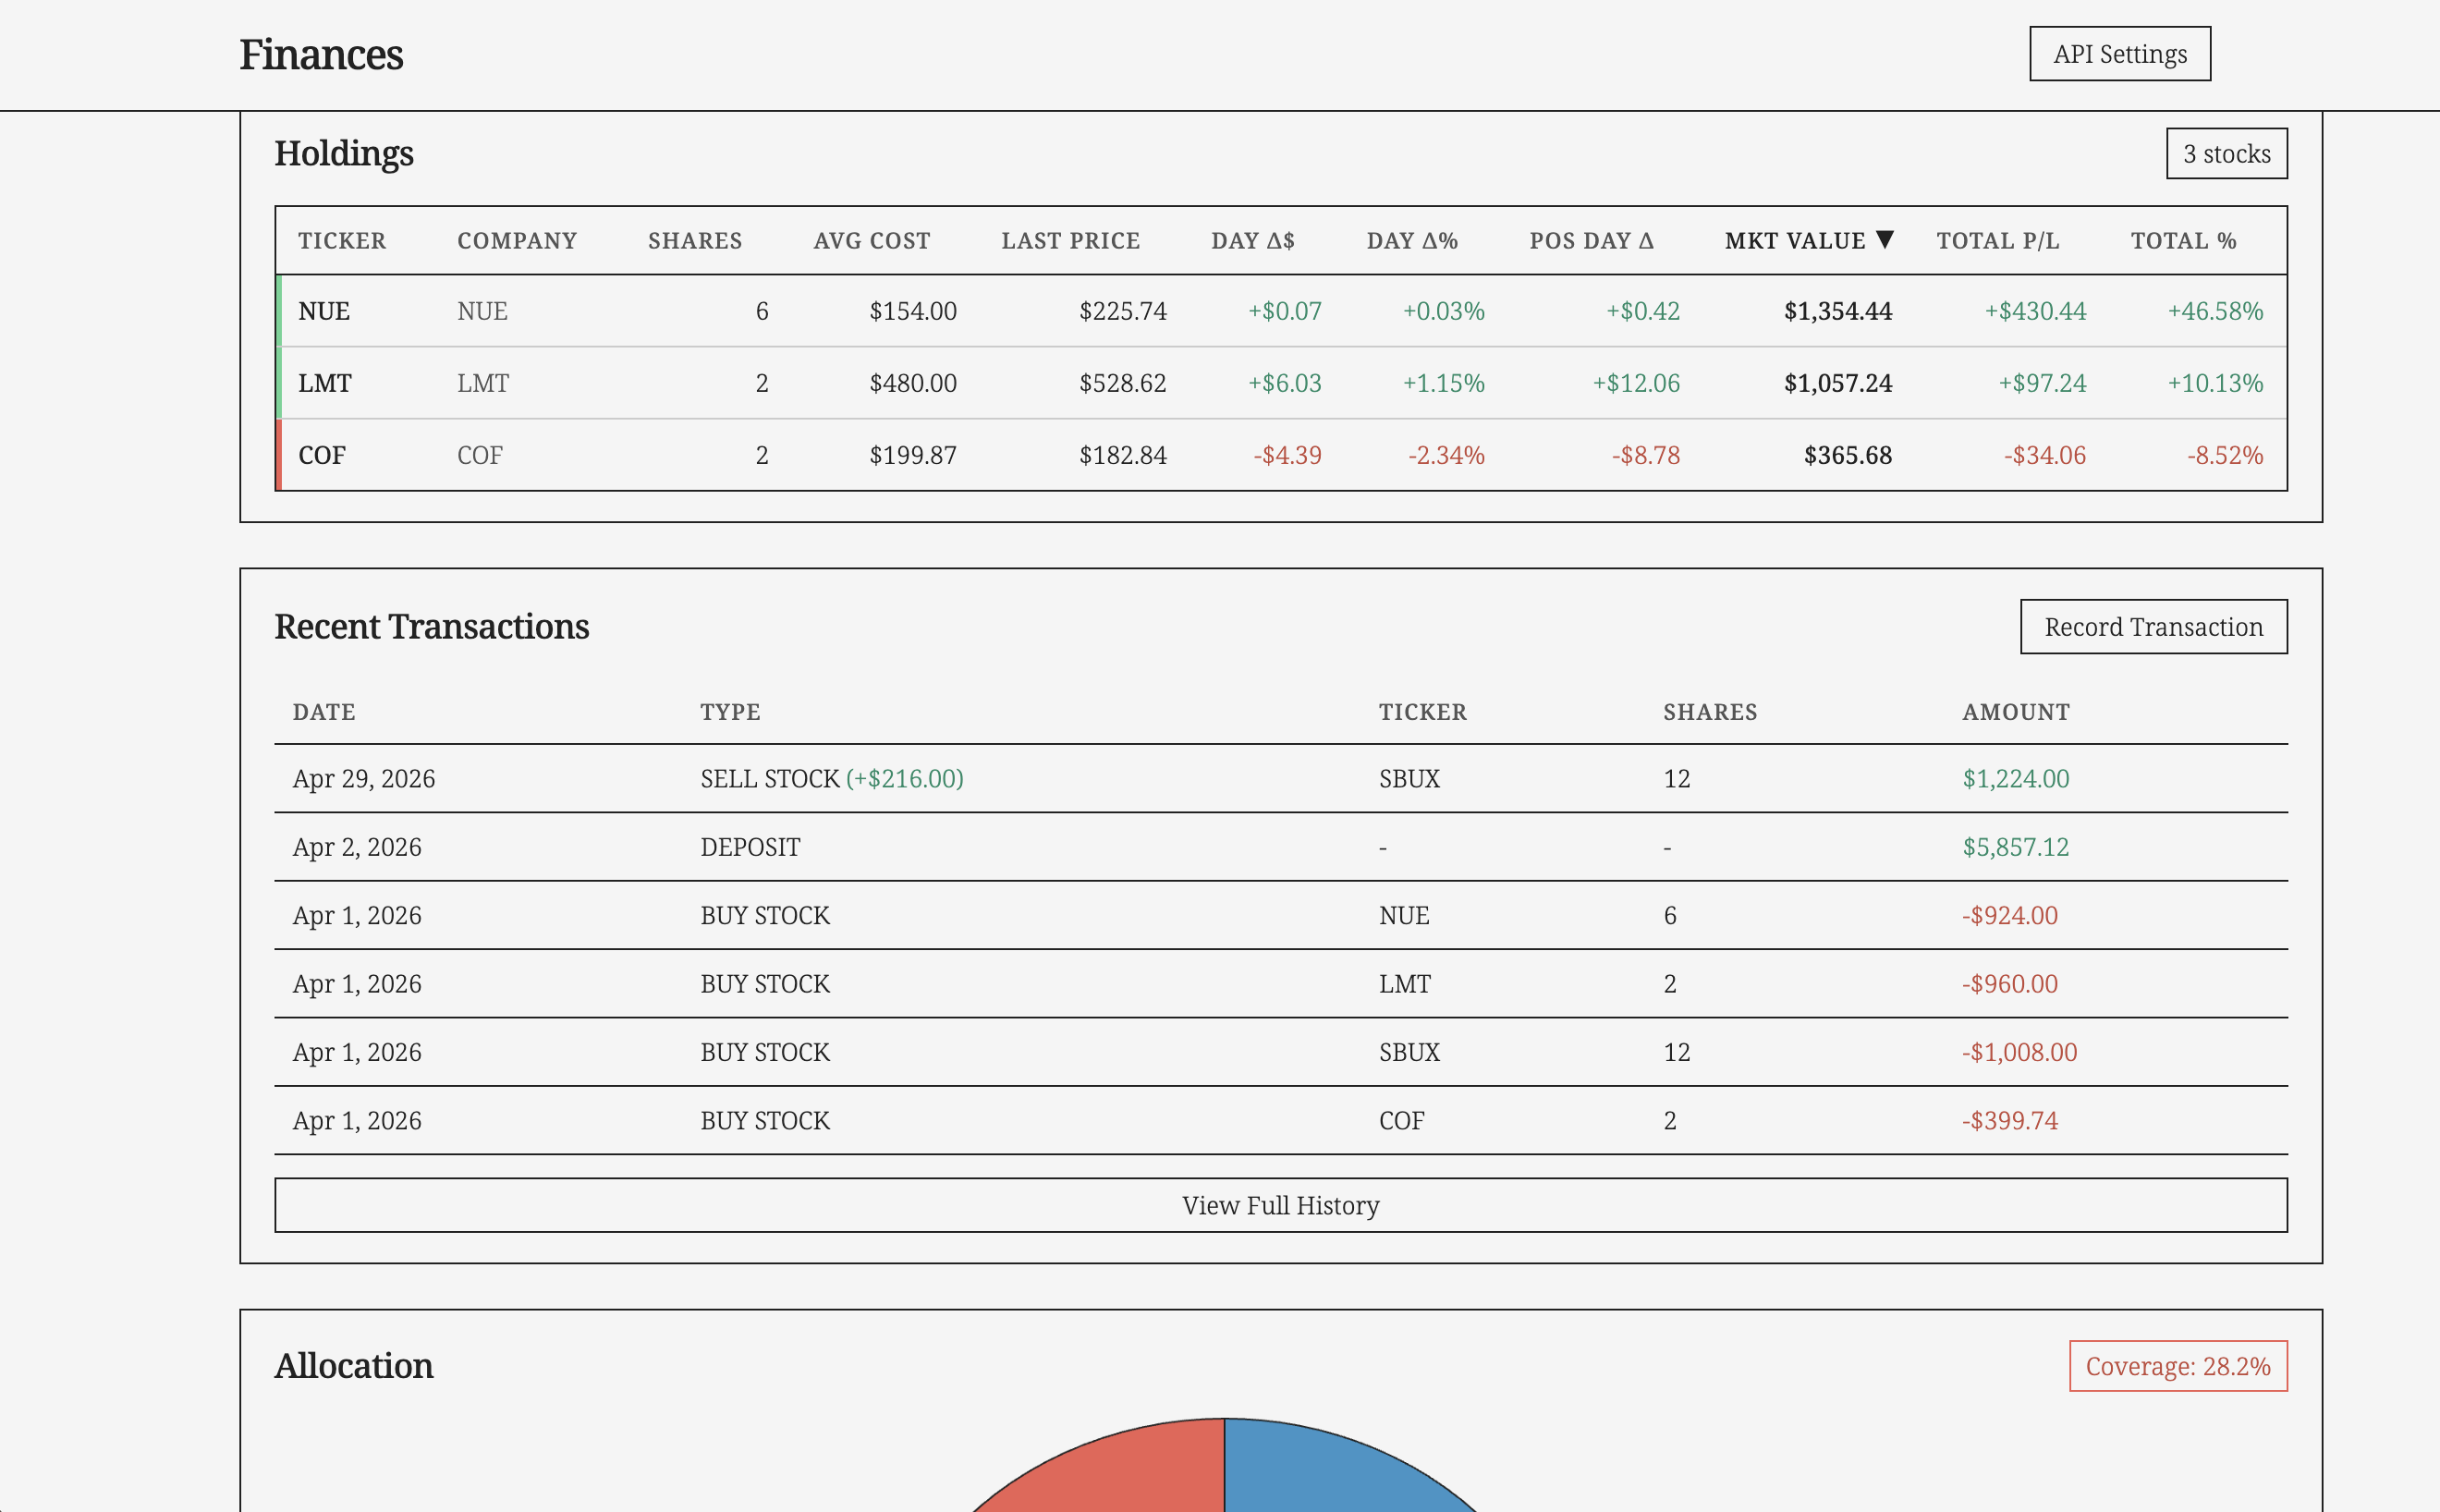Screen dimensions: 2440x1512
Task: Click the Recent Transactions heading
Action: (432, 627)
